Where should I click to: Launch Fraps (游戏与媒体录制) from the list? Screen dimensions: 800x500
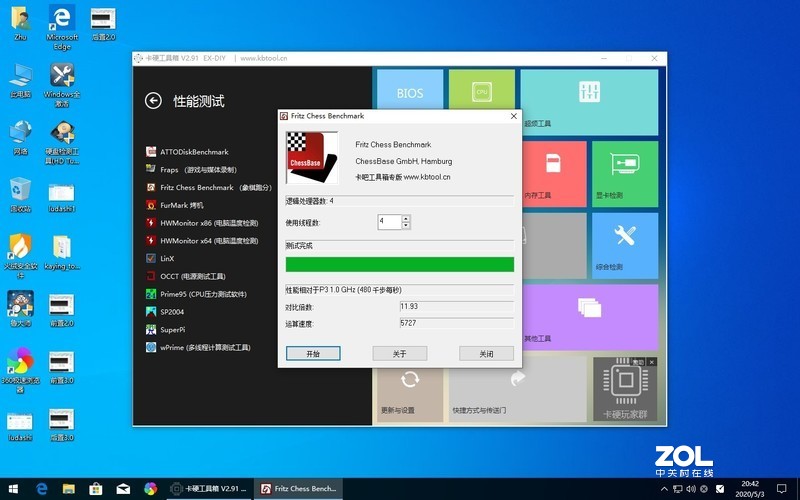(191, 169)
